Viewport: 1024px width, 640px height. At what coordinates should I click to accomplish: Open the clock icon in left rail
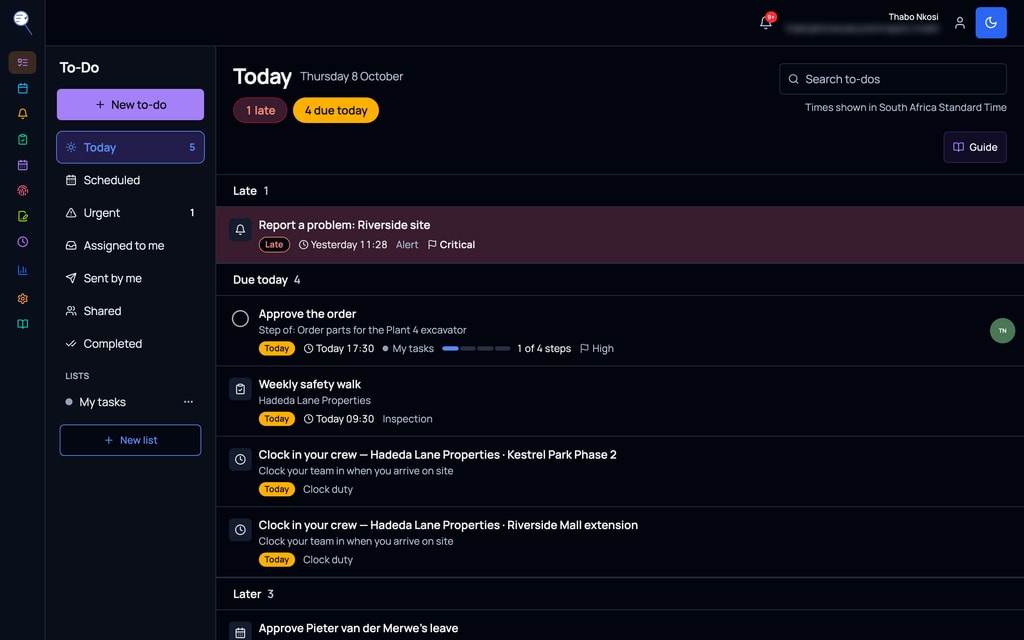point(23,242)
